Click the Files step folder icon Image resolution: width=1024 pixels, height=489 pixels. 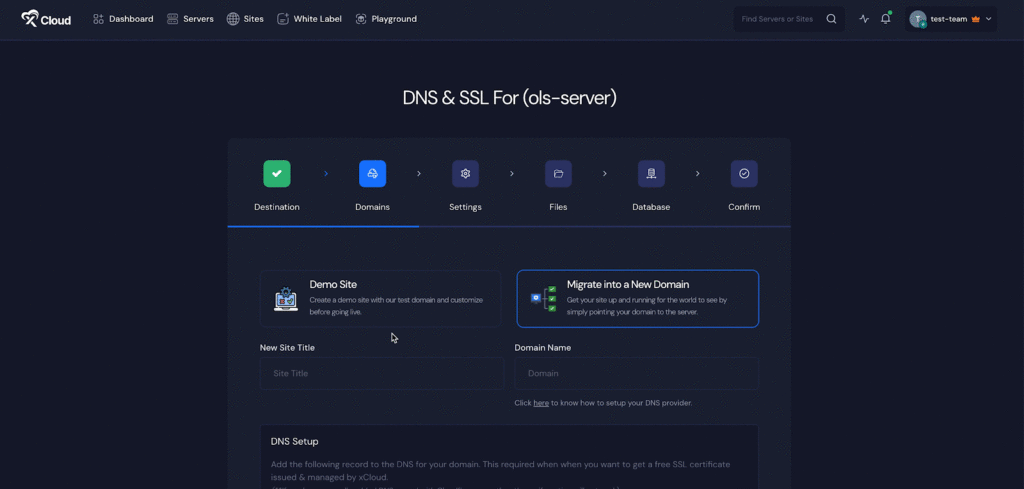pos(558,173)
